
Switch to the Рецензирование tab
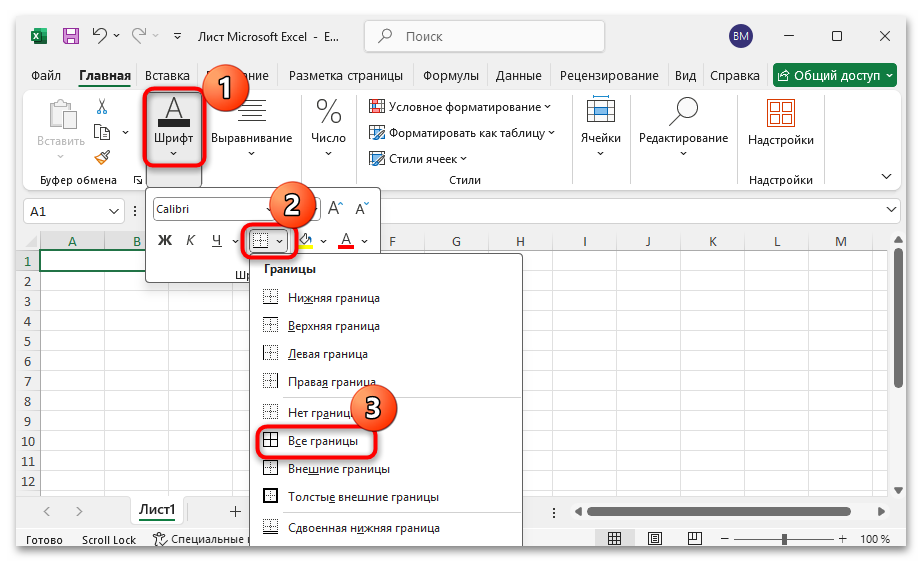[x=609, y=75]
